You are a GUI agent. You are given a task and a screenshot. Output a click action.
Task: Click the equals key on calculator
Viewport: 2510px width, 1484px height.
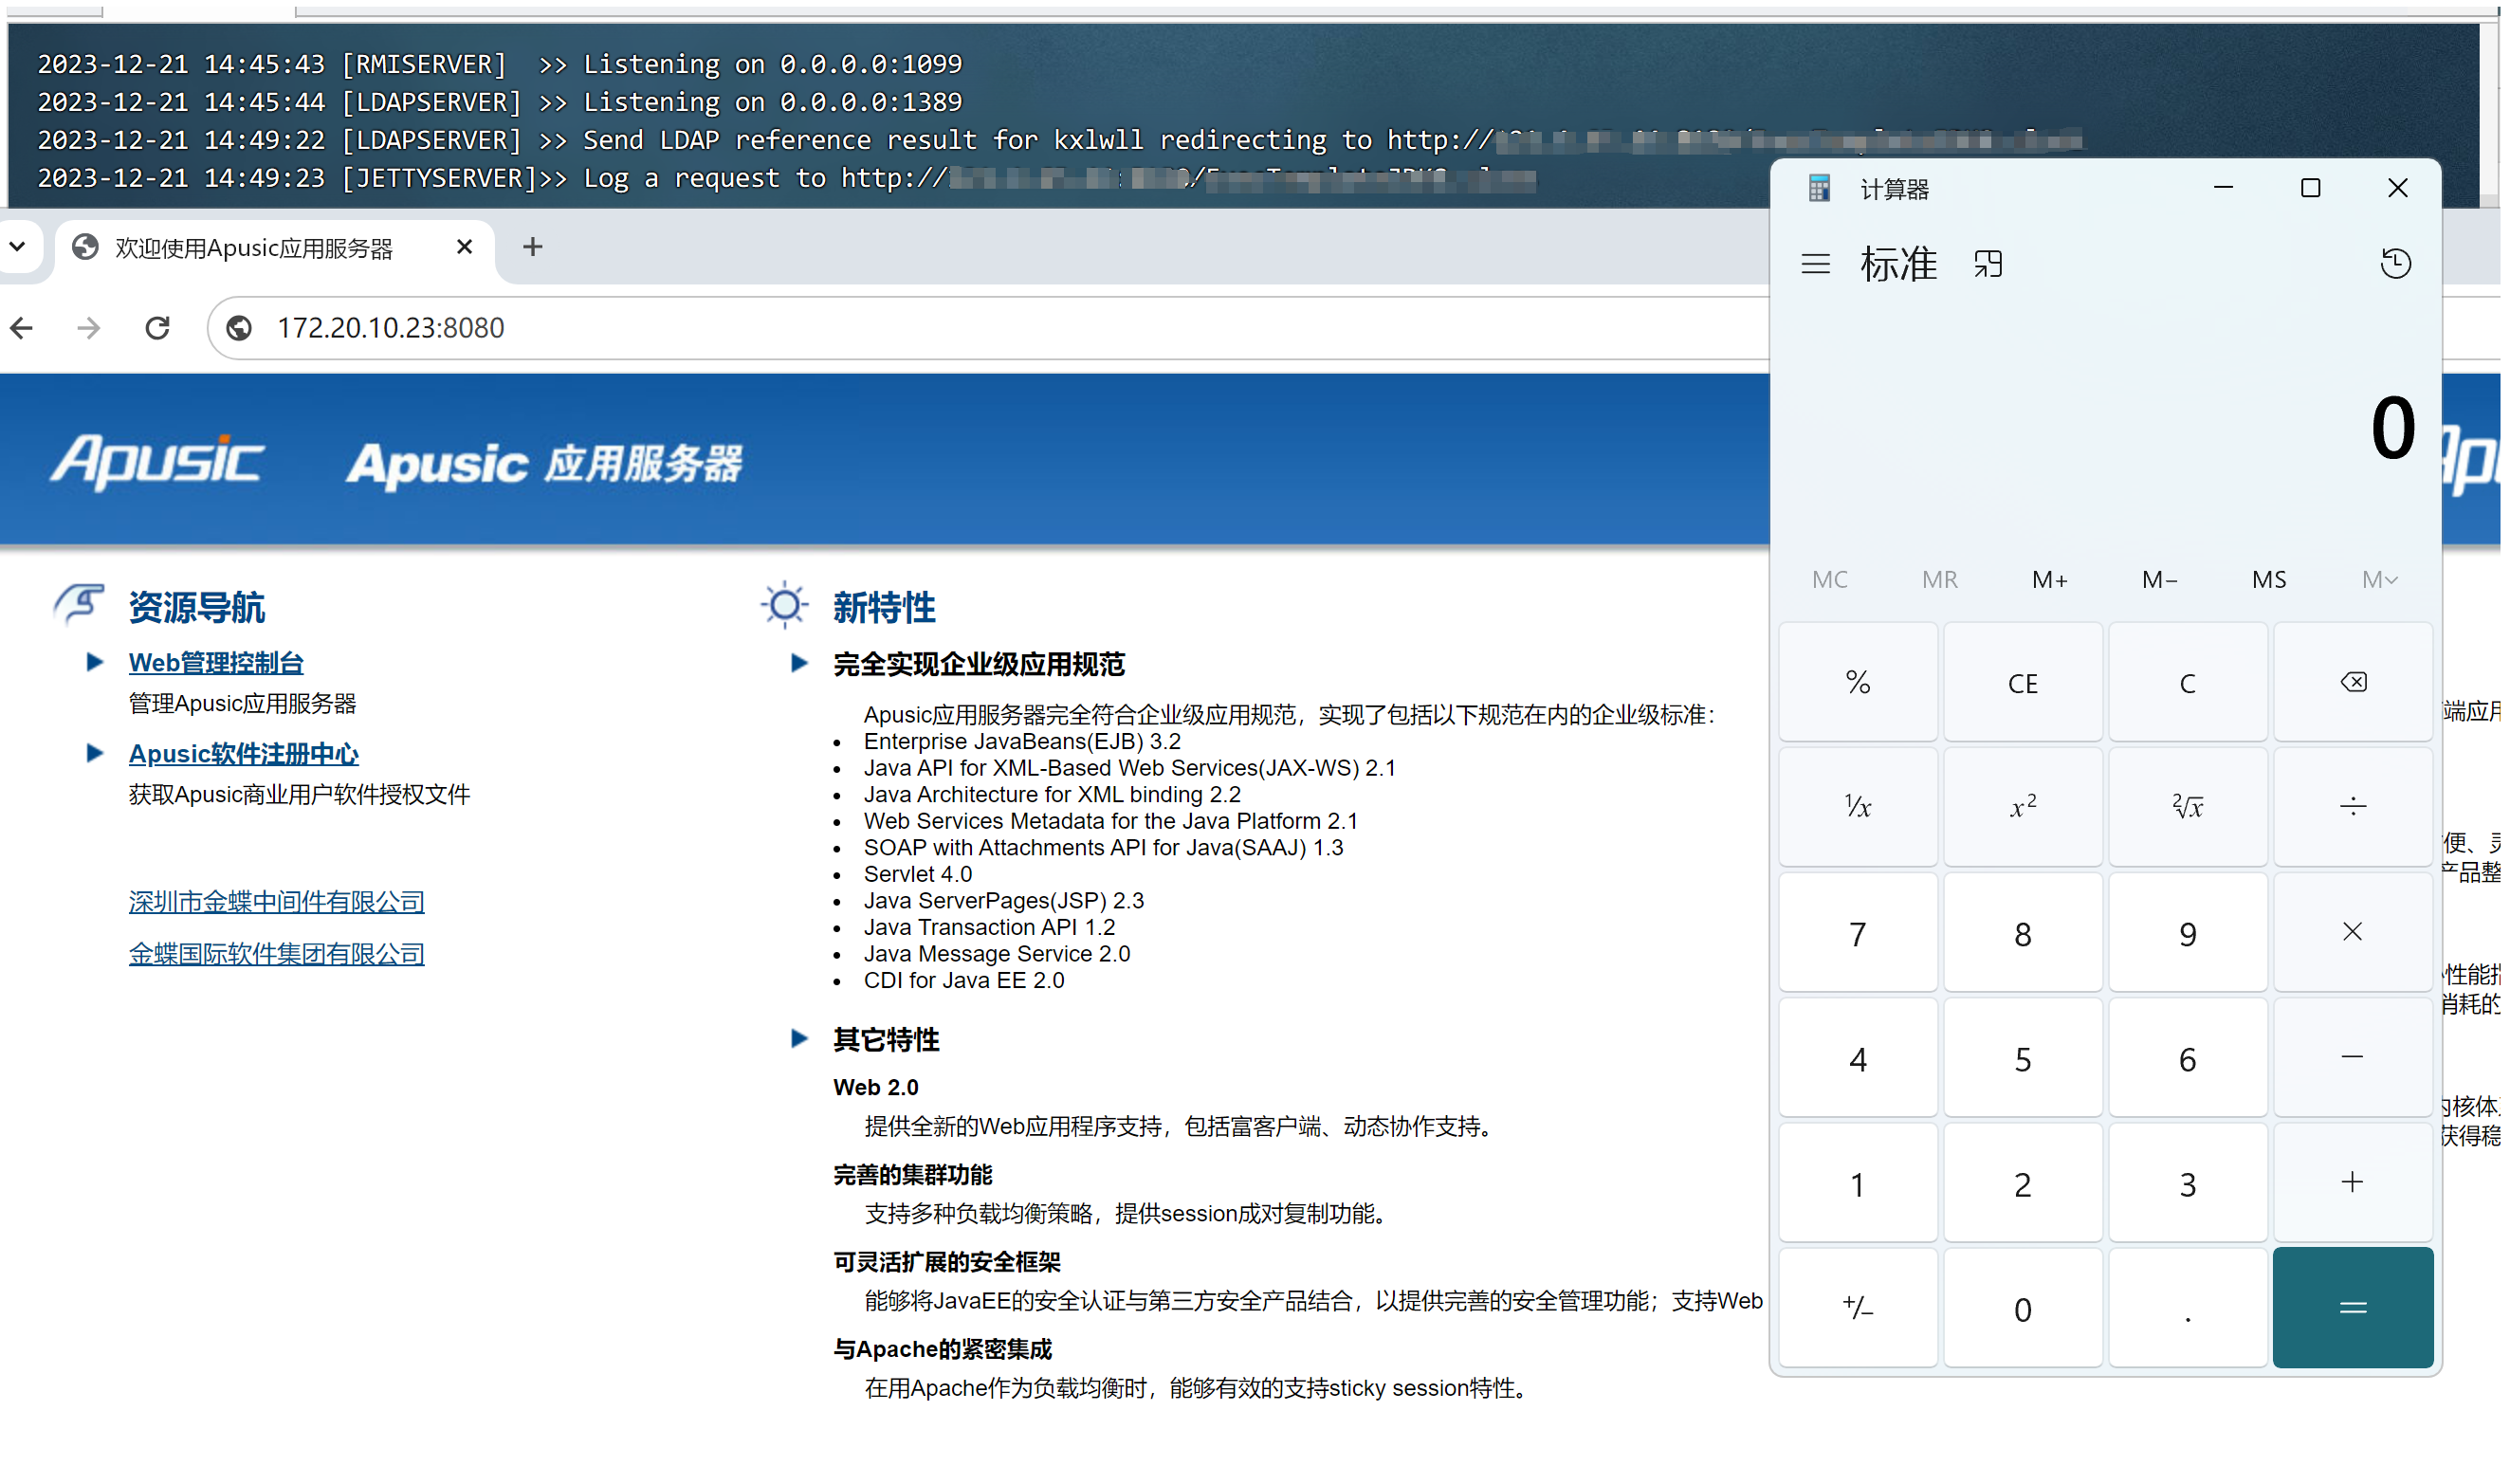pyautogui.click(x=2352, y=1307)
